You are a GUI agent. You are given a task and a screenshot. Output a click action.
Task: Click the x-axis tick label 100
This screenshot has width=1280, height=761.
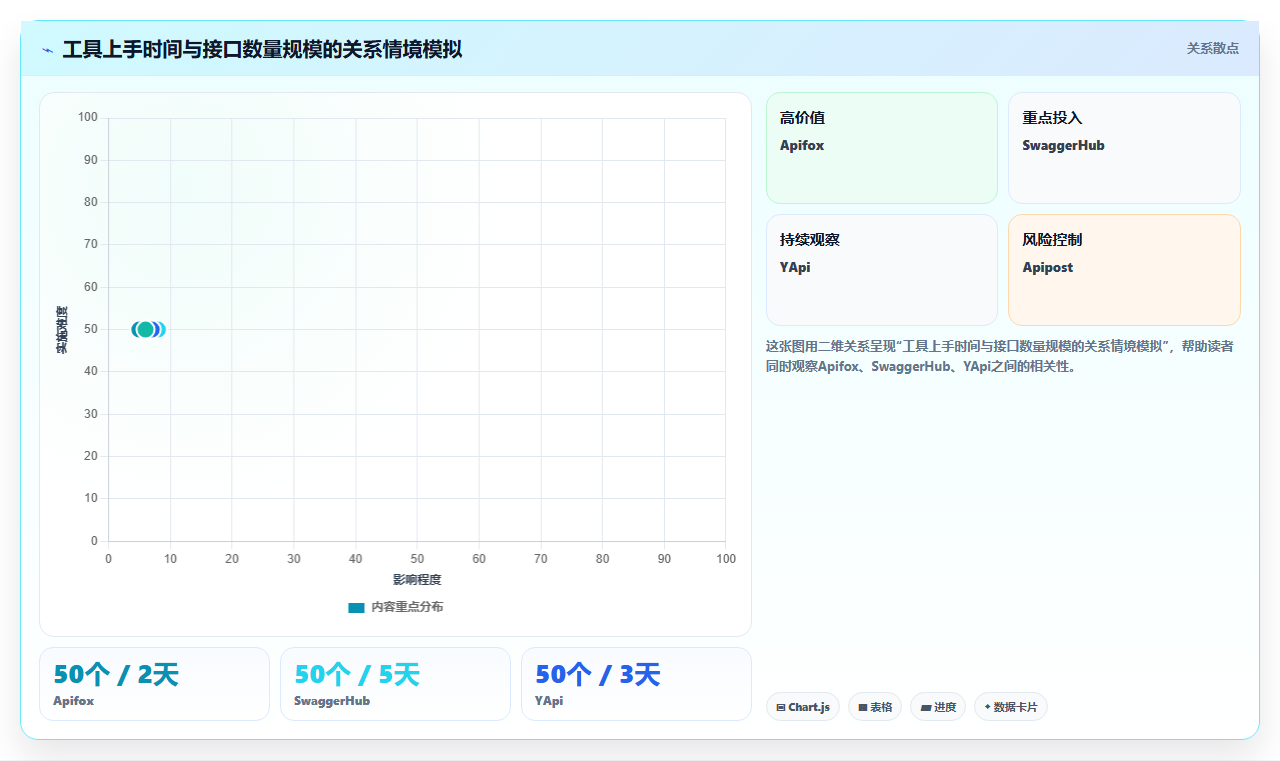tap(725, 559)
